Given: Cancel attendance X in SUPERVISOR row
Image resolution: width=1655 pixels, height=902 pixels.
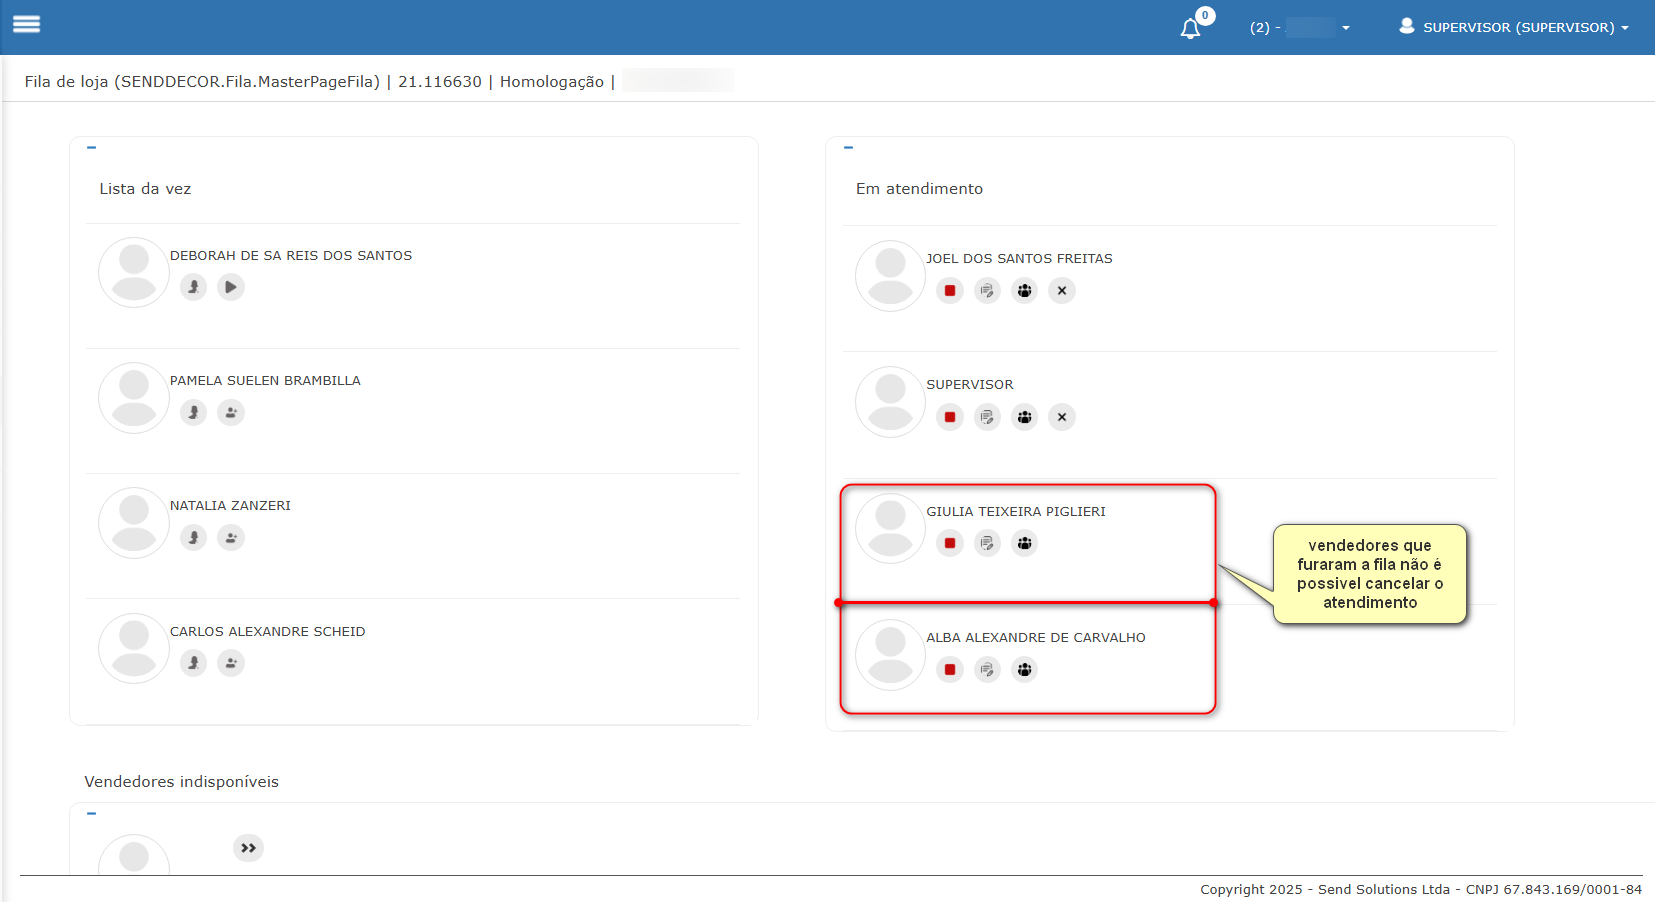Looking at the screenshot, I should pyautogui.click(x=1062, y=417).
